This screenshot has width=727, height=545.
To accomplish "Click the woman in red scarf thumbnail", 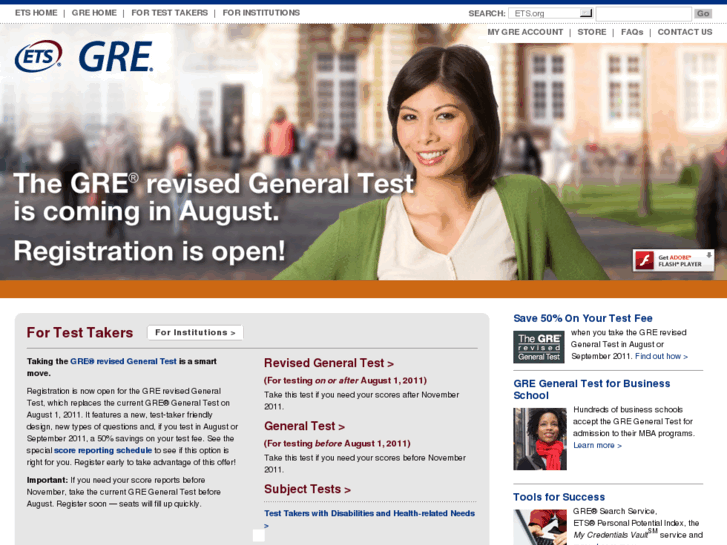I will (540, 439).
